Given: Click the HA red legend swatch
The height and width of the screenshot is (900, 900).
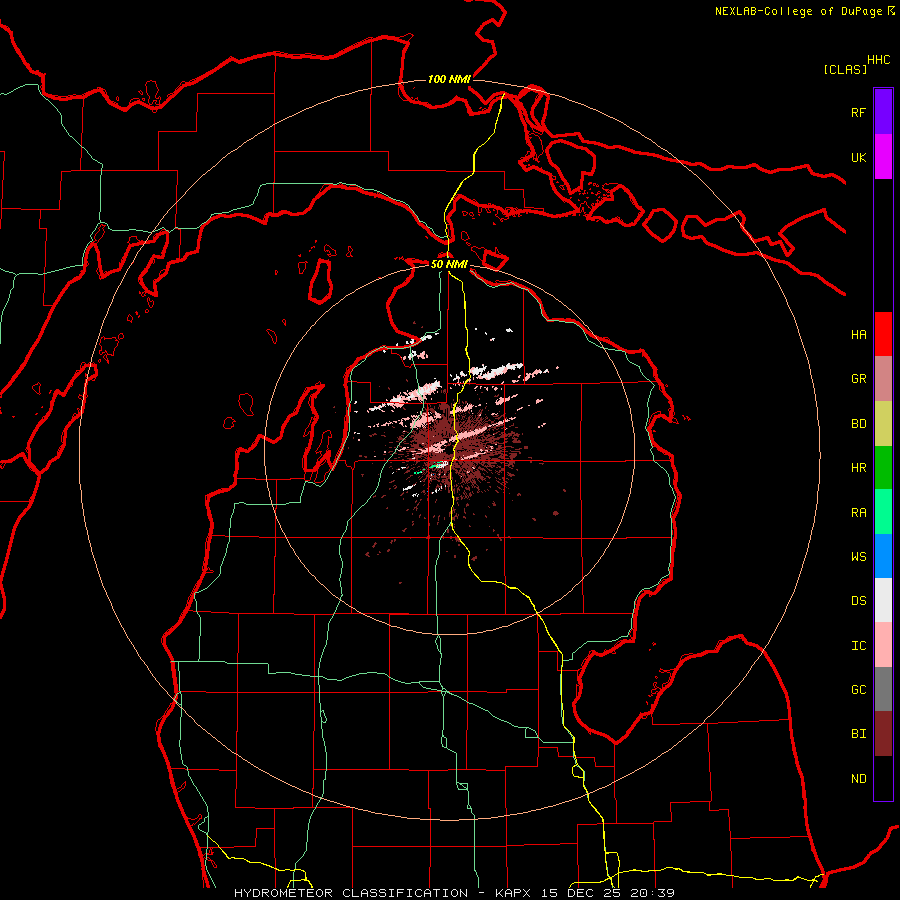Looking at the screenshot, I should tap(883, 334).
